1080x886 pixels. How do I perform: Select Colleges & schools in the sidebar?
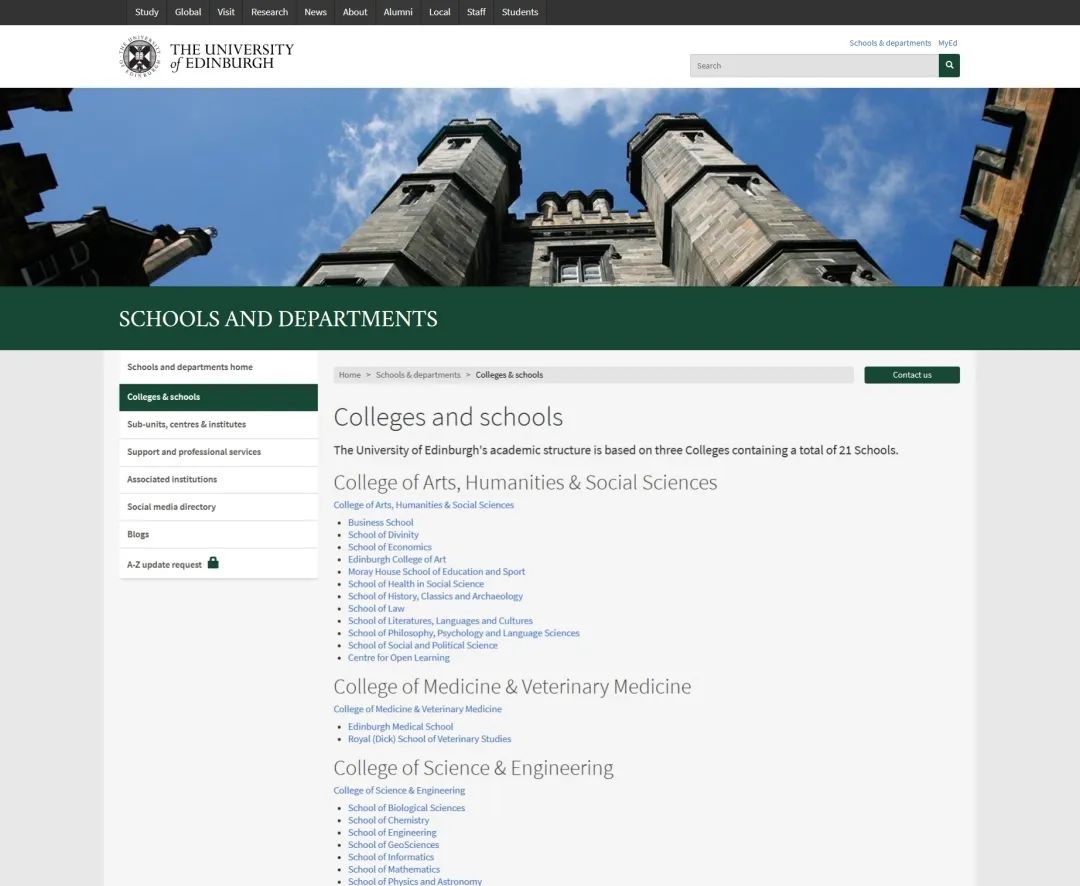(x=218, y=397)
